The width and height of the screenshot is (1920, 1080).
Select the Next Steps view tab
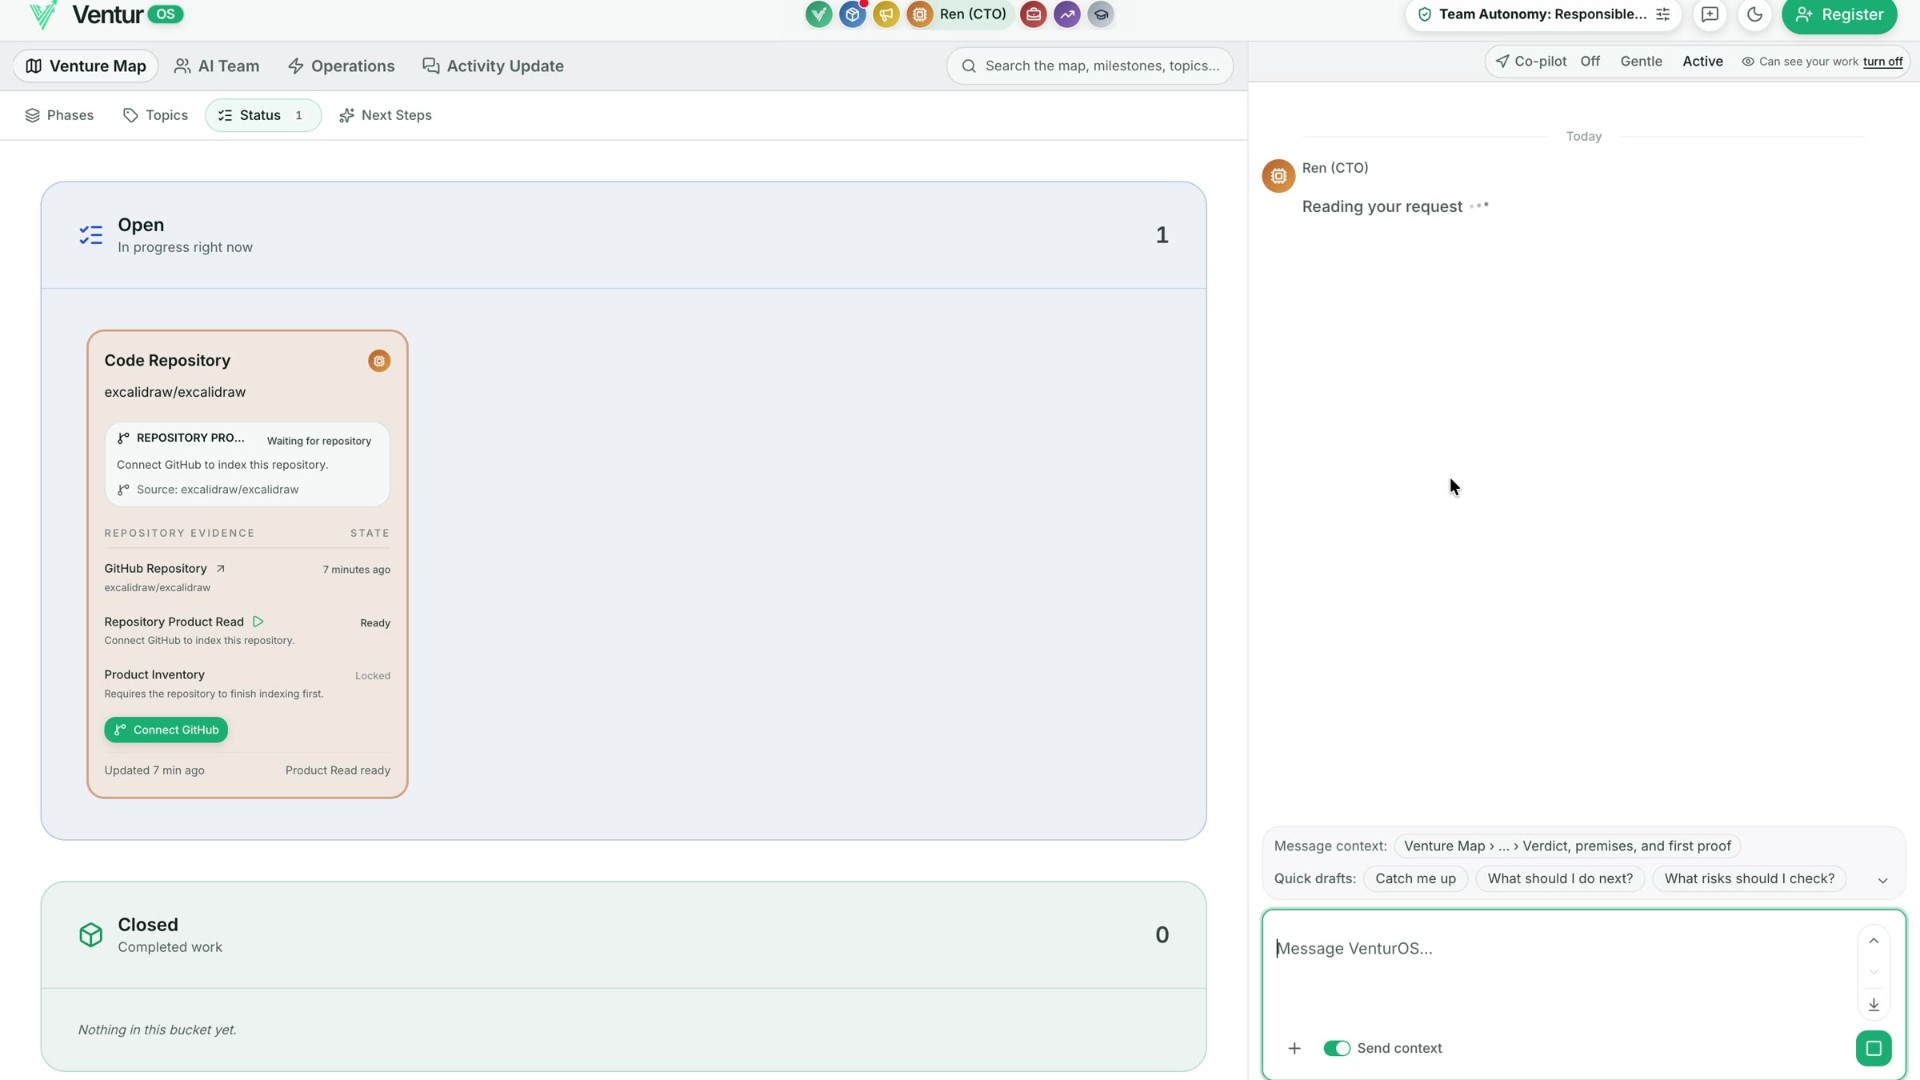pyautogui.click(x=386, y=115)
